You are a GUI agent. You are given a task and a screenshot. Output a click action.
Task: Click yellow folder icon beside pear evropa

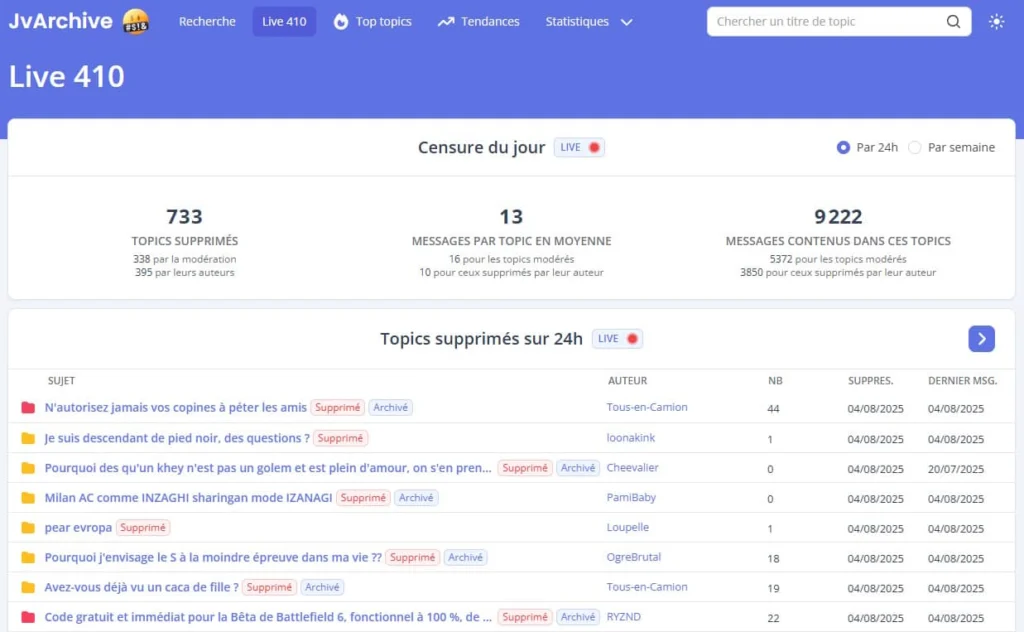click(28, 528)
